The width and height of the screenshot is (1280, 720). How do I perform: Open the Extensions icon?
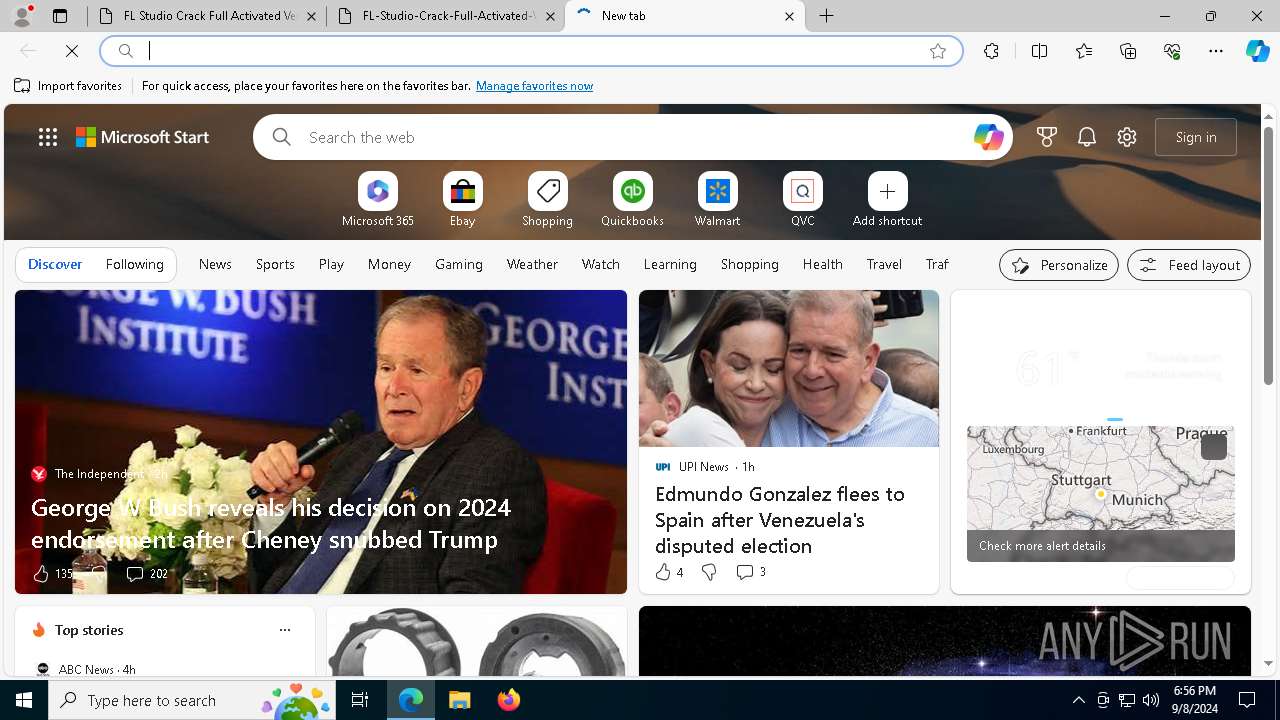click(x=991, y=51)
